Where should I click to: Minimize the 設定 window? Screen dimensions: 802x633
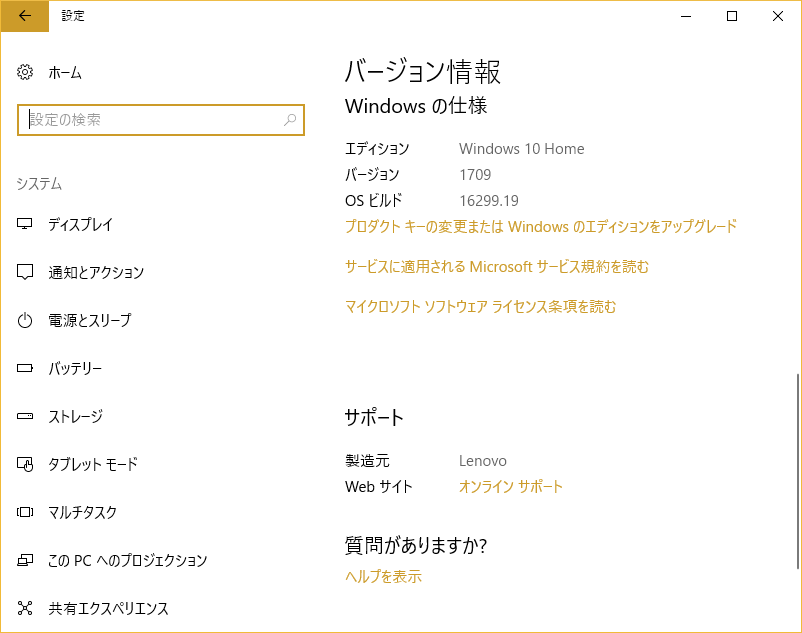[686, 16]
